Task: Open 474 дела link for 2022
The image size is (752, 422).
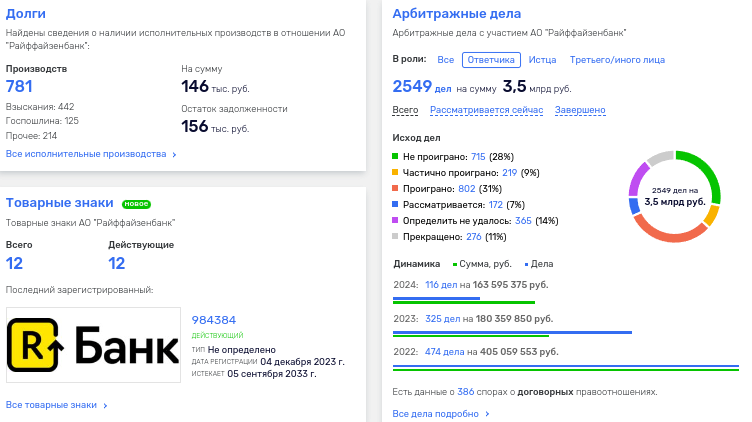Action: tap(445, 352)
